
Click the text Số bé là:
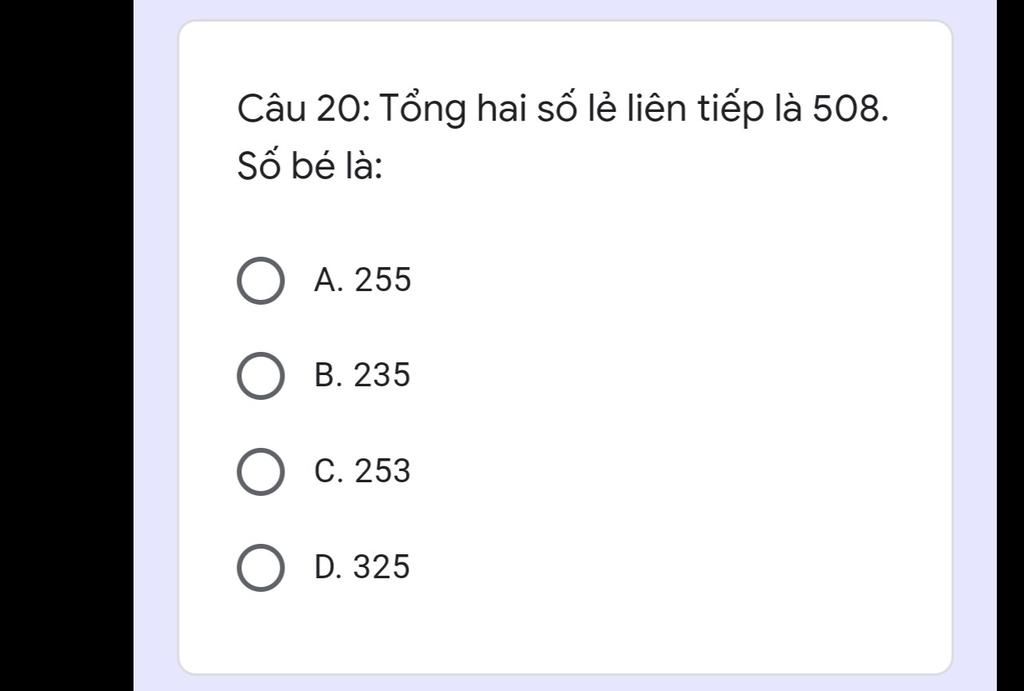(x=310, y=165)
